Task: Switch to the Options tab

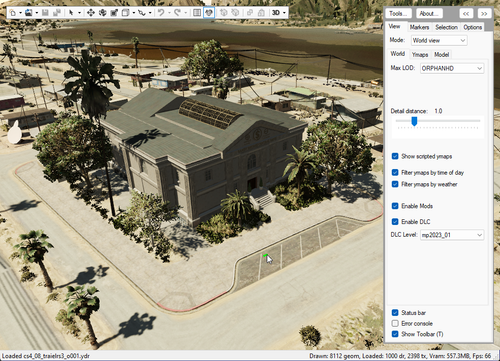Action: pos(472,27)
